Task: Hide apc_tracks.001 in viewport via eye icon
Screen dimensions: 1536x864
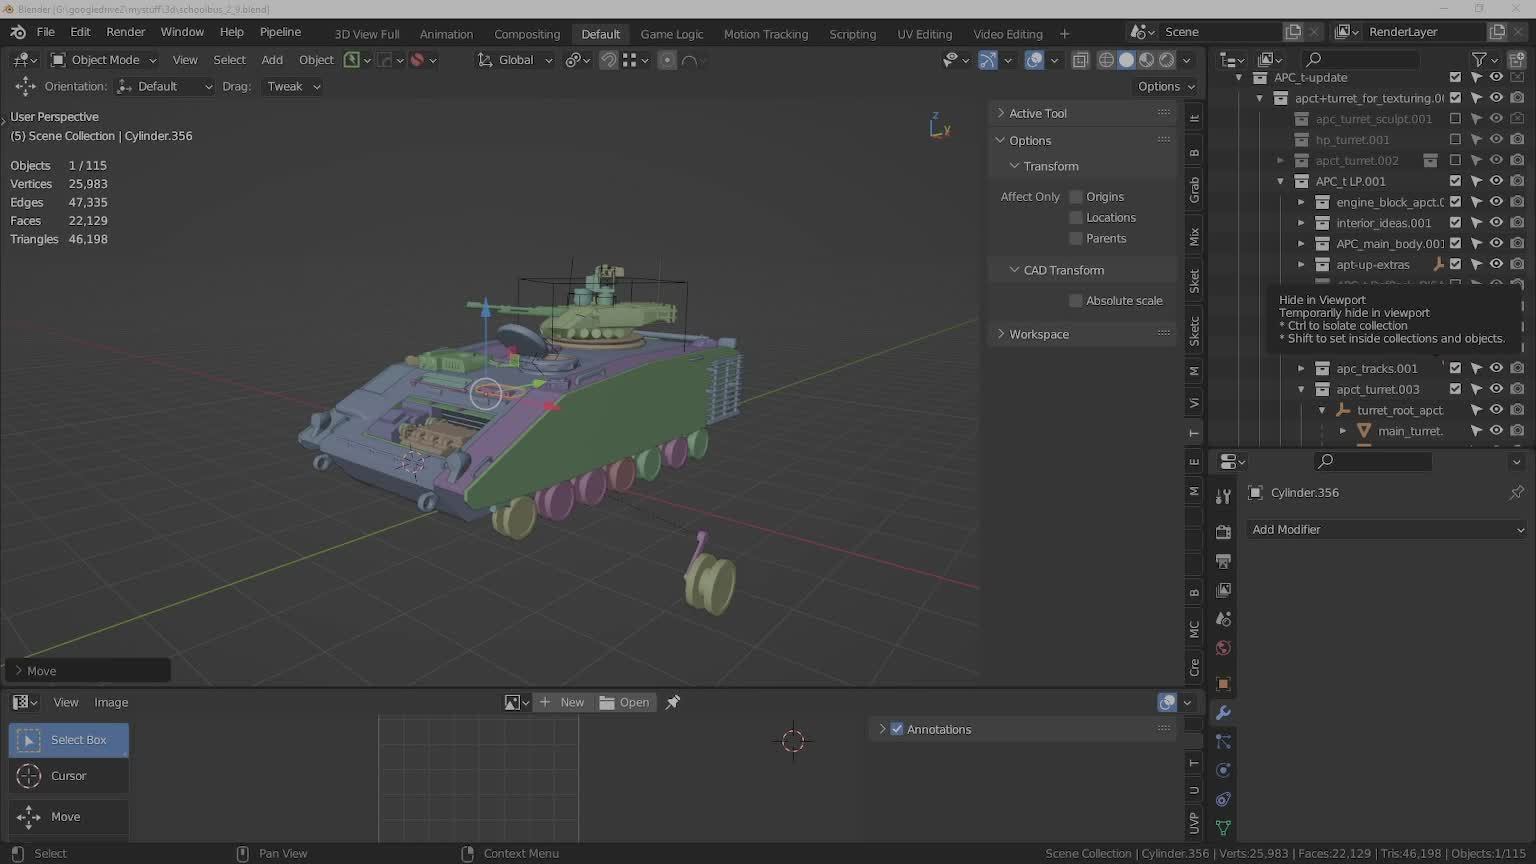Action: 1496,368
